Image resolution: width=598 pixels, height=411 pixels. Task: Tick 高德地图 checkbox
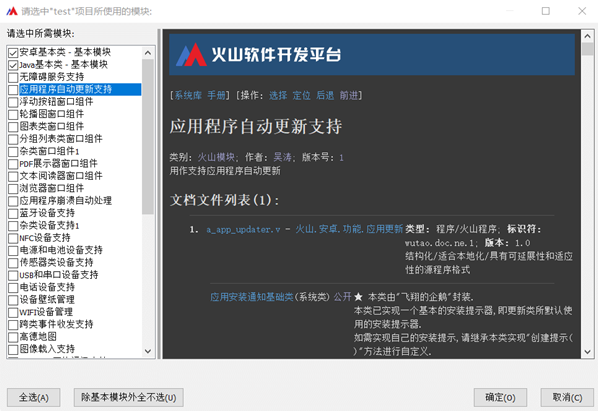(13, 337)
